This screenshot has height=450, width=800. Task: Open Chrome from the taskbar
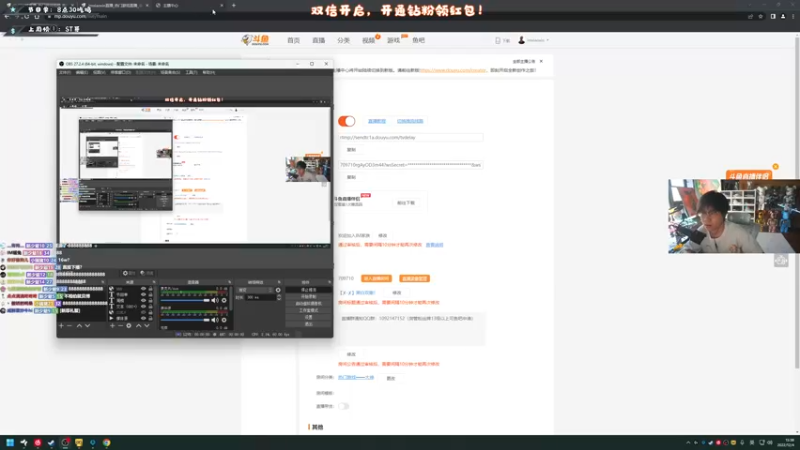(106, 442)
